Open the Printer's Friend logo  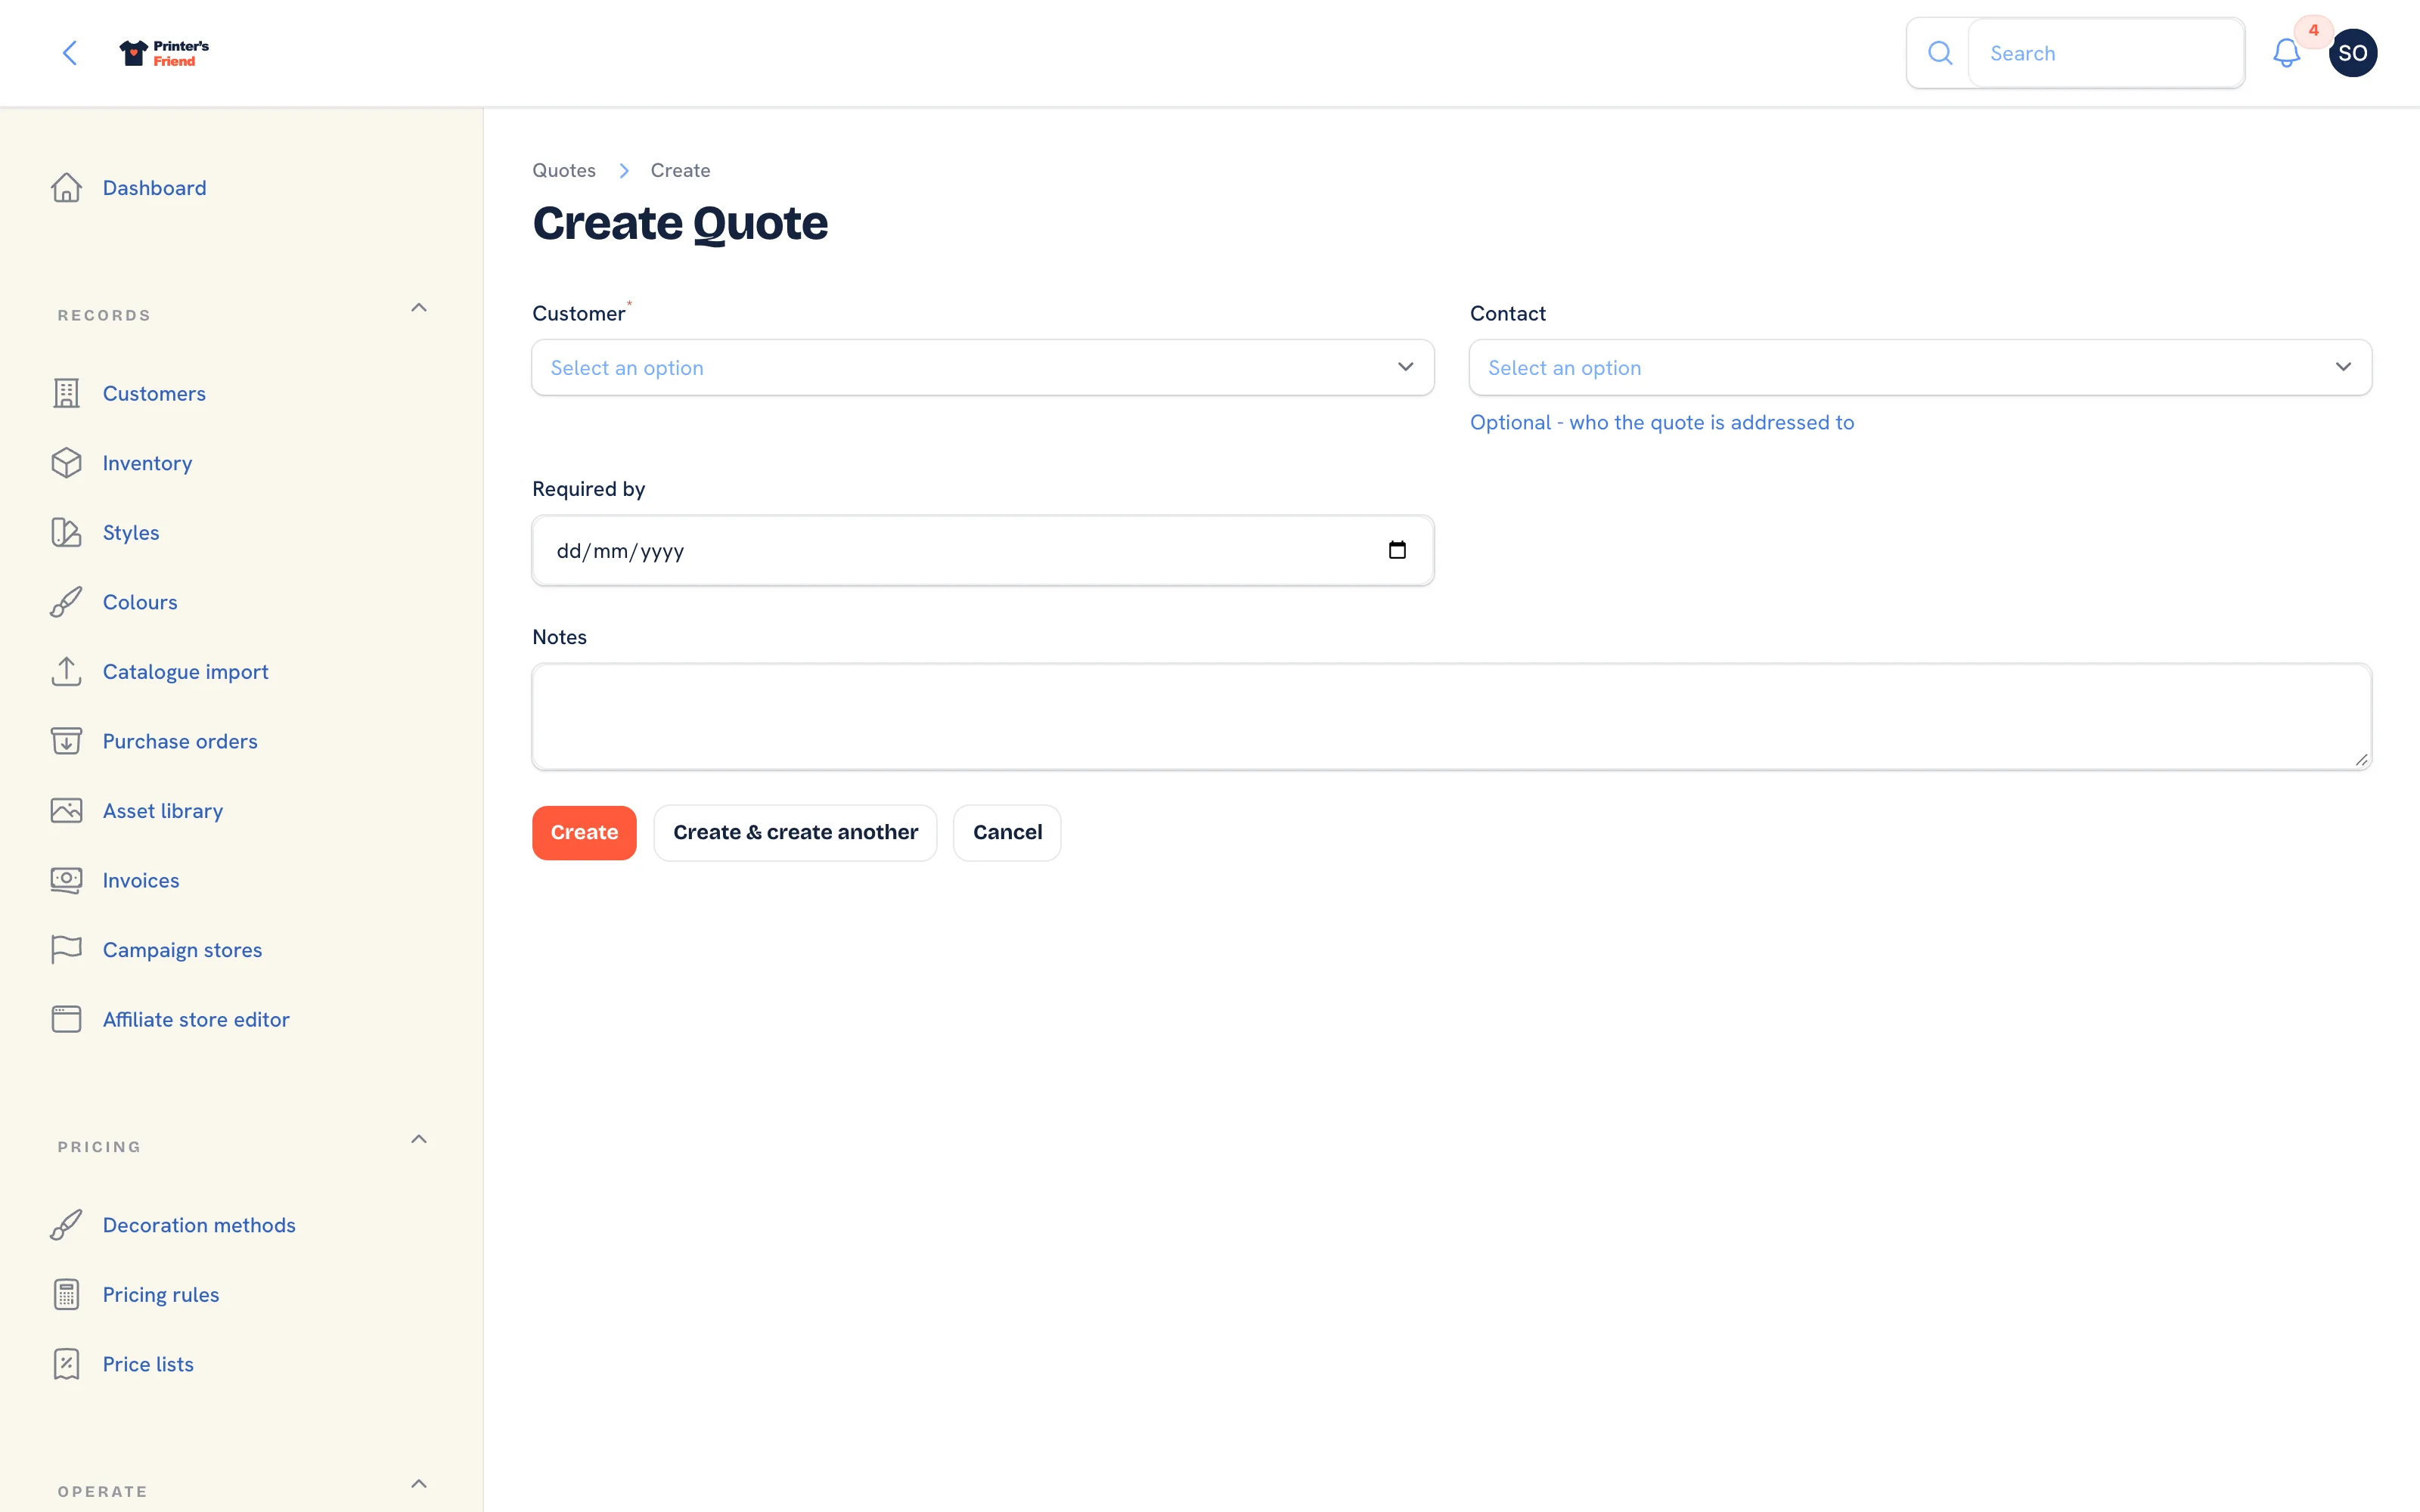coord(164,53)
